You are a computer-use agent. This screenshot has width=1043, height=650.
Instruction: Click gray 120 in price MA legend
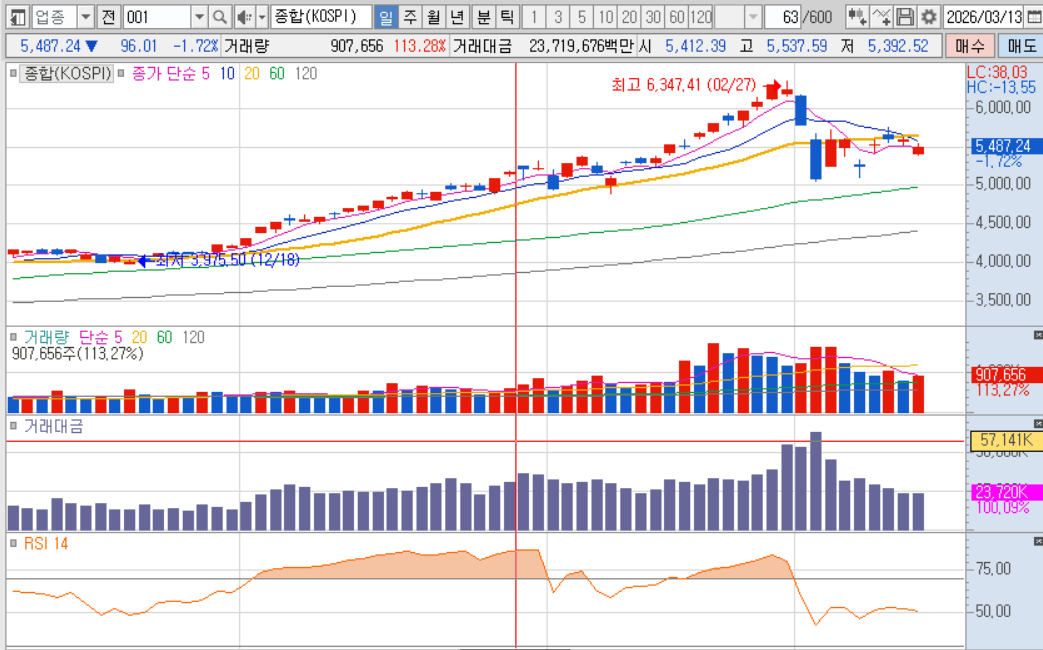click(305, 73)
